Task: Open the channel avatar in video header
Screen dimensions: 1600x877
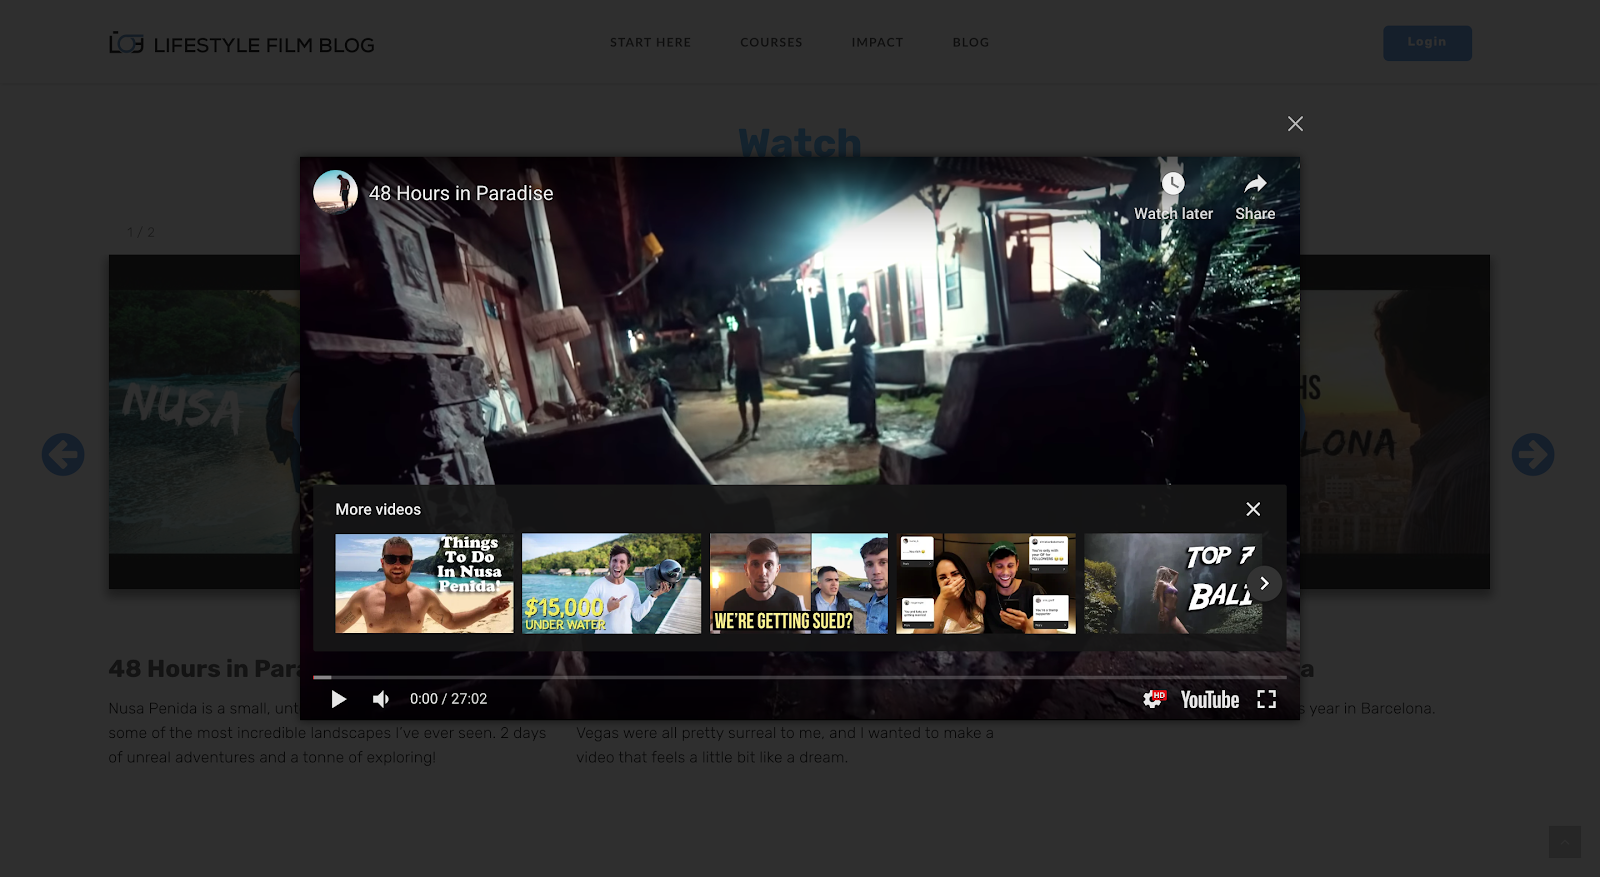Action: click(336, 192)
